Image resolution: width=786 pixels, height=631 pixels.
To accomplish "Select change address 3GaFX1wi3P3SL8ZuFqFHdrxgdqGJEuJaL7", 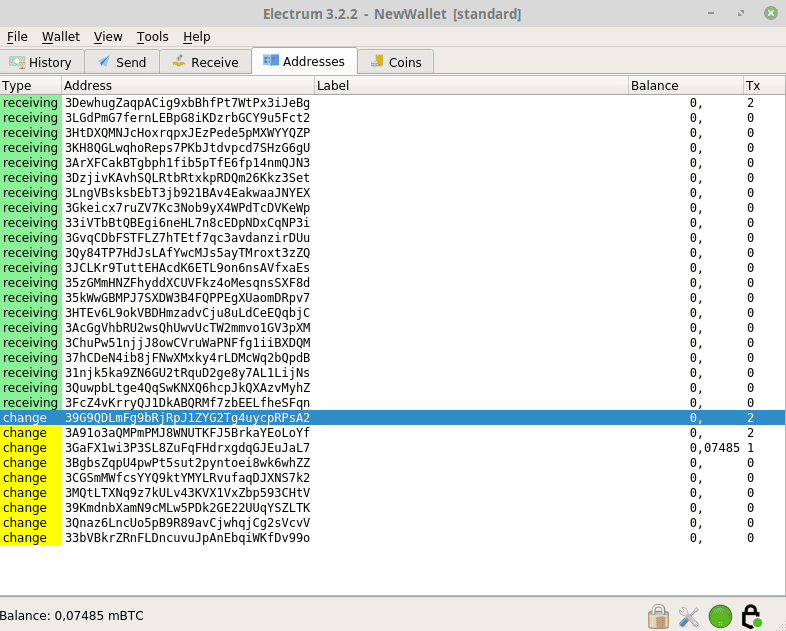I will click(x=187, y=448).
